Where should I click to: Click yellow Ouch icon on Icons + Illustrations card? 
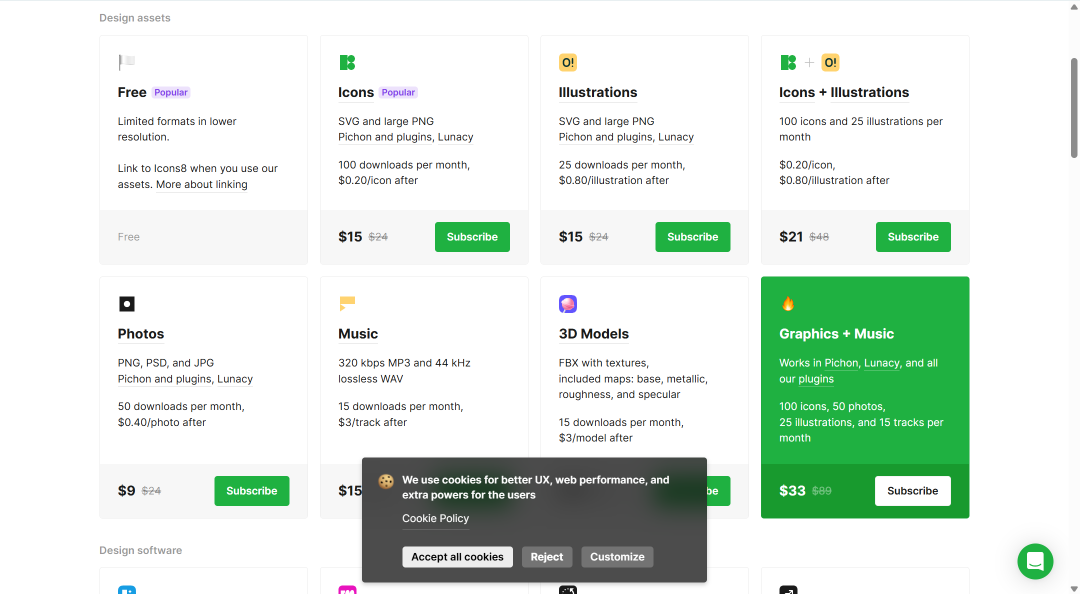coord(831,63)
